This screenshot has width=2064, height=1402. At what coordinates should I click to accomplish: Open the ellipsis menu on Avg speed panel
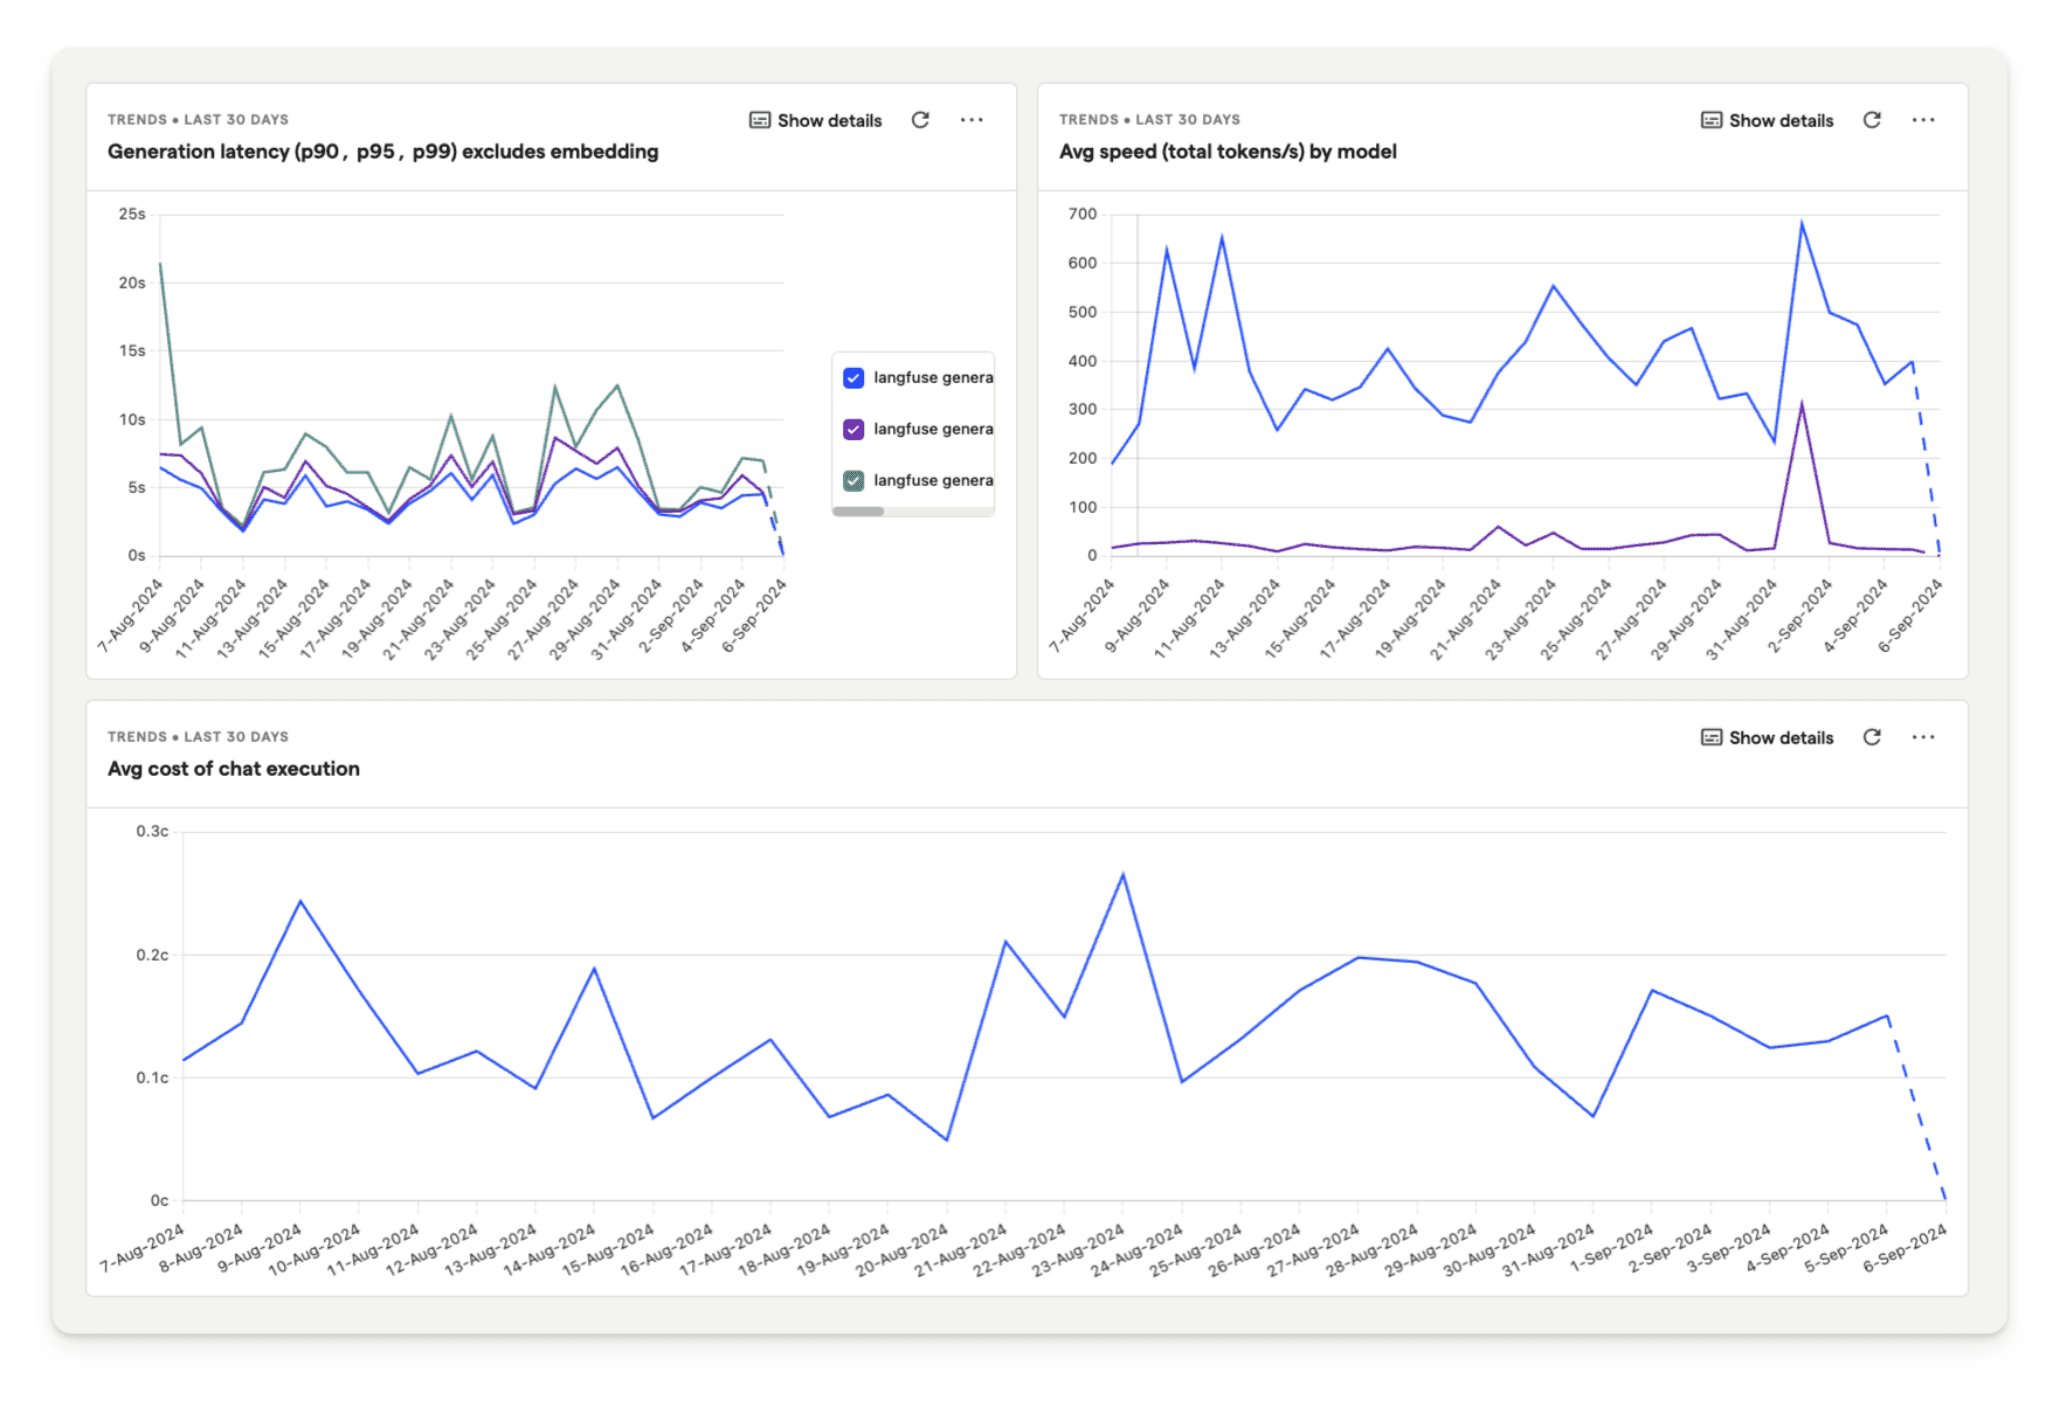coord(1924,119)
